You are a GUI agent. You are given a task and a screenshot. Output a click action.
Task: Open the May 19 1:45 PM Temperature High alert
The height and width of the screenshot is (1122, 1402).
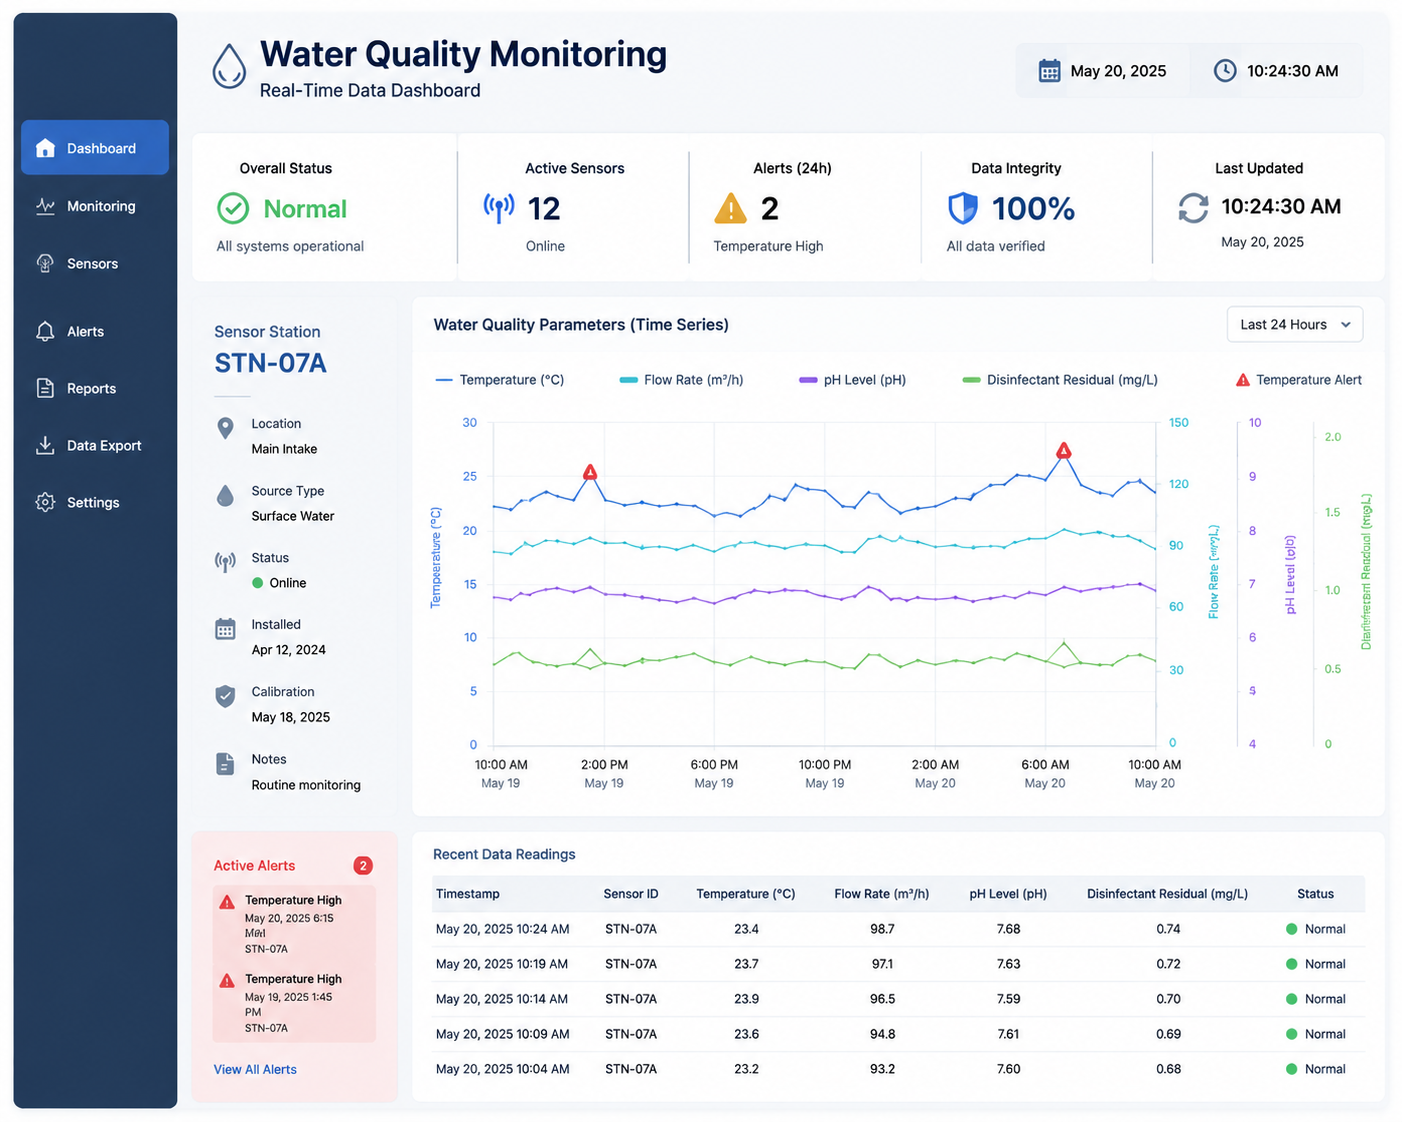(294, 1003)
